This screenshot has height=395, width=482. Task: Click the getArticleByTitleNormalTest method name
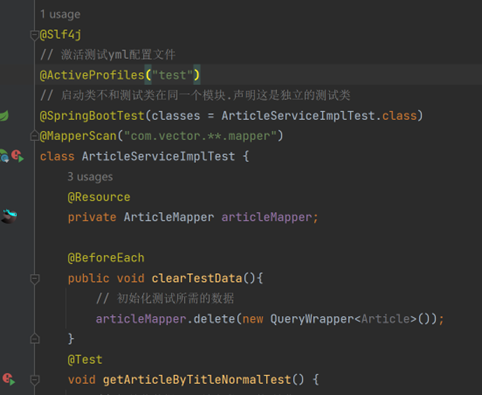[x=197, y=380]
